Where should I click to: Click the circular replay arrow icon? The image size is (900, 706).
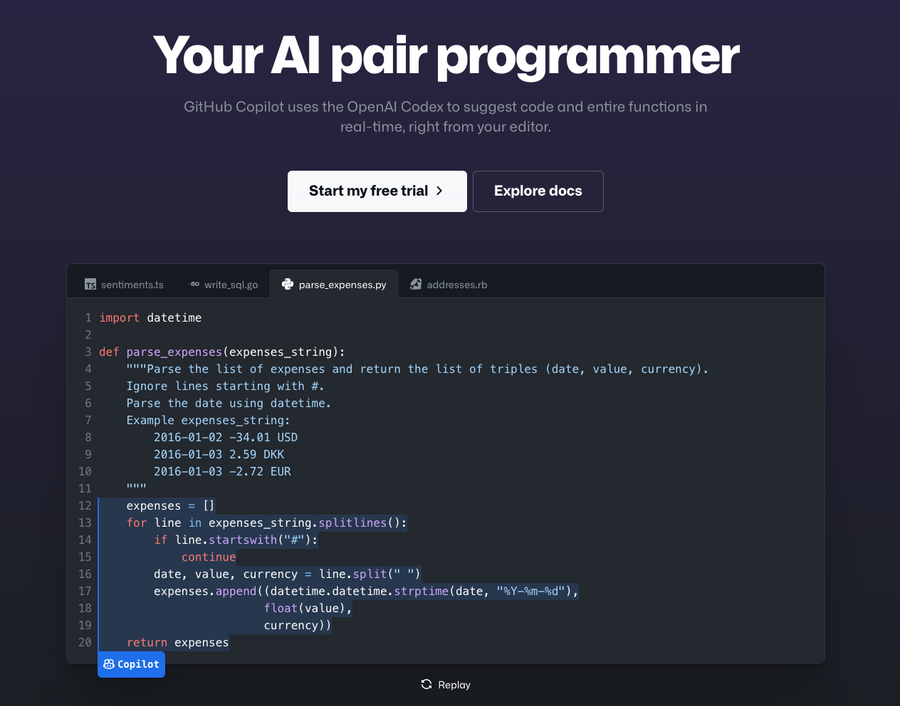[426, 684]
